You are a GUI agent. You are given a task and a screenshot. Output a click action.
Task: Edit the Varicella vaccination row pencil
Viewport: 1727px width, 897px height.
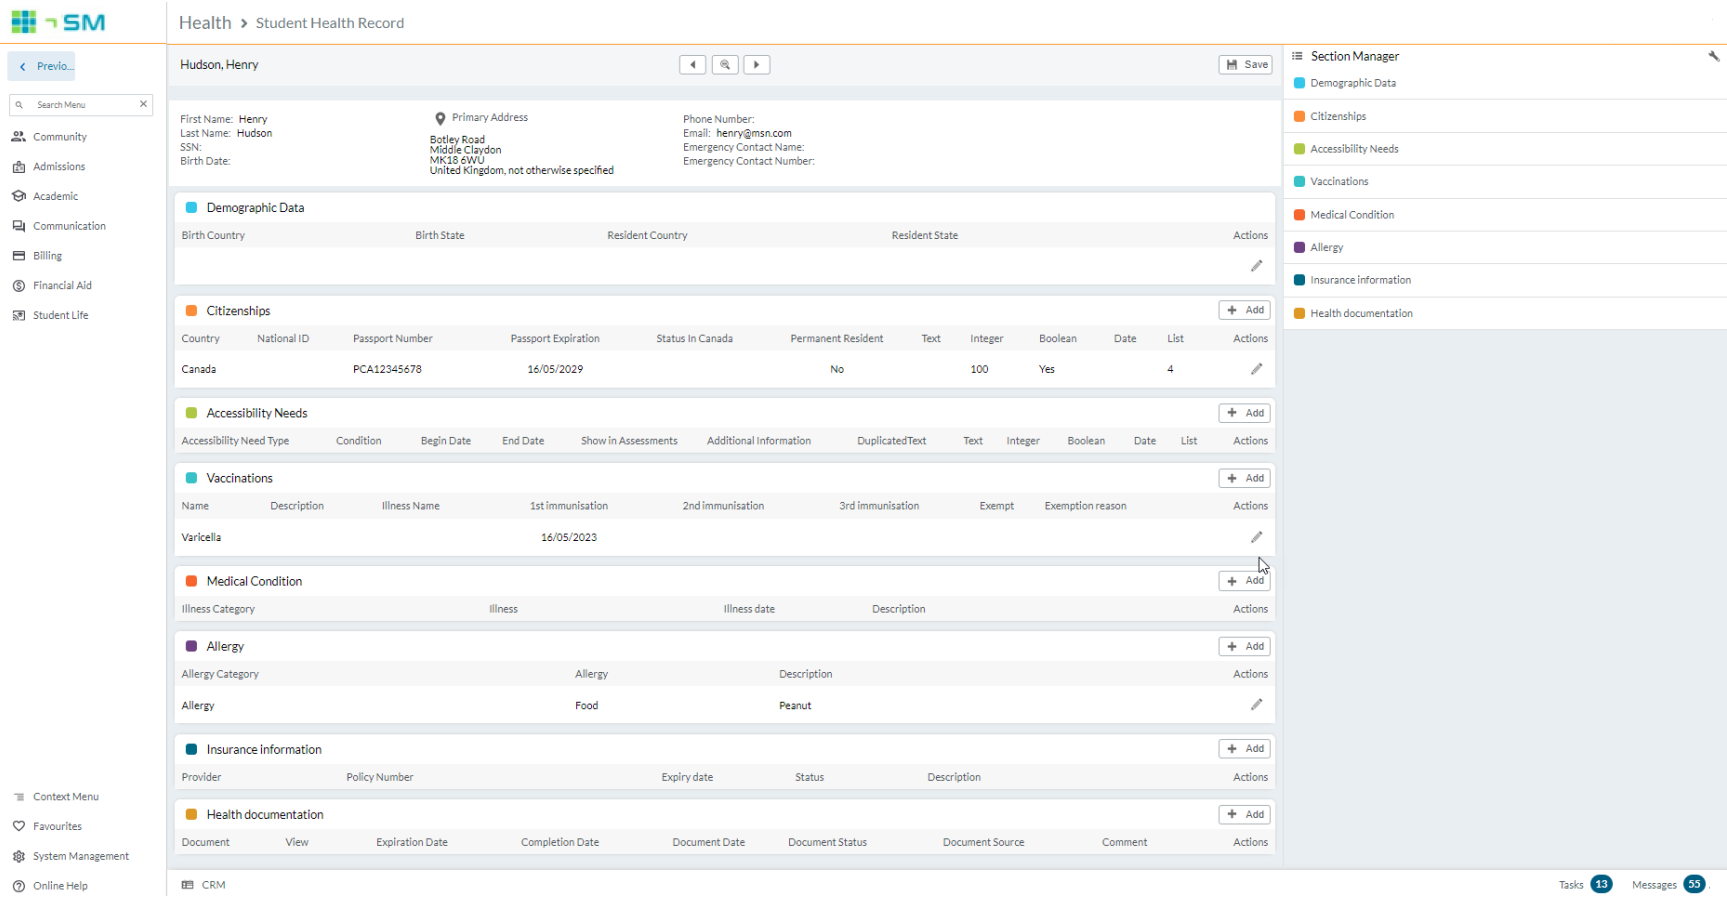click(1256, 537)
